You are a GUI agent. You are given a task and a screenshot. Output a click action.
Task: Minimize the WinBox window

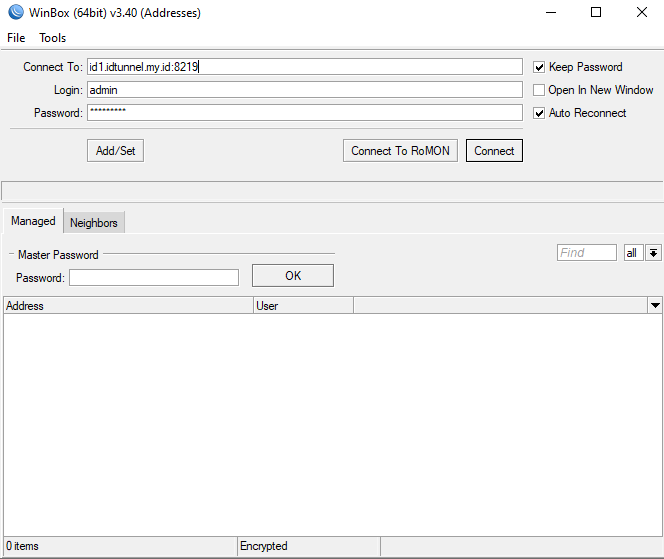[551, 12]
